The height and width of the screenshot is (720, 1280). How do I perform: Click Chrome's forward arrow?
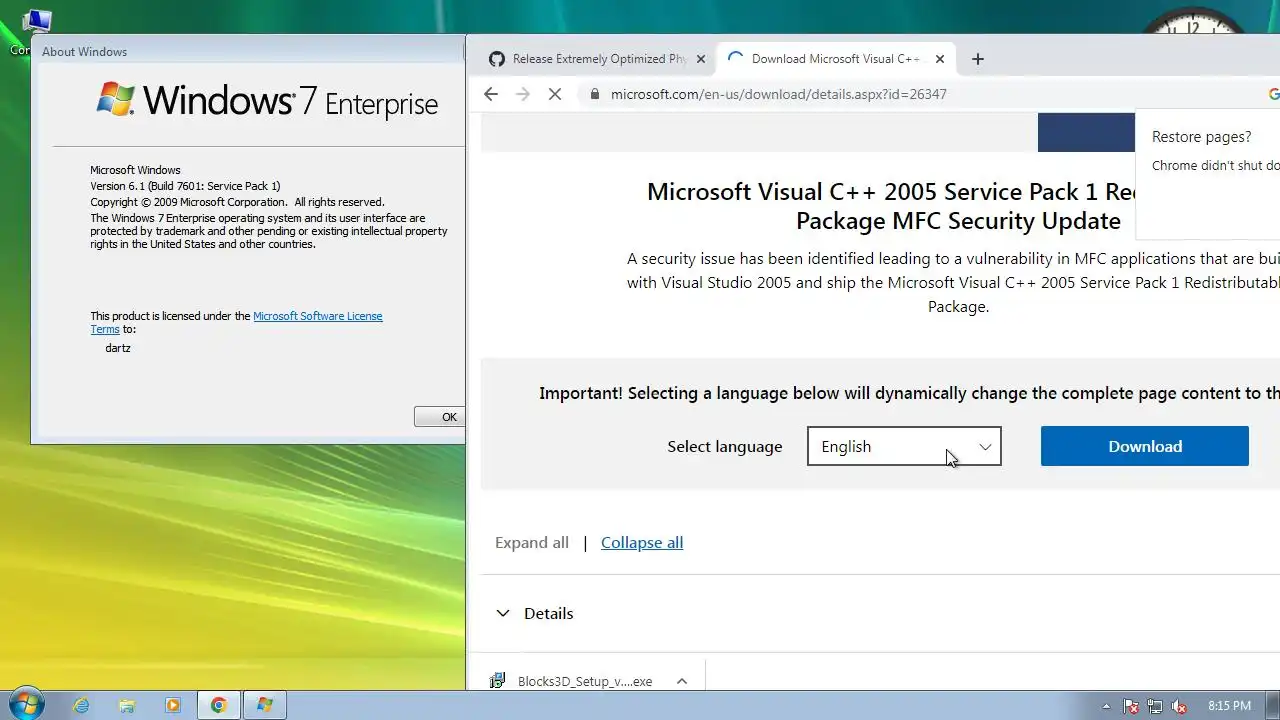coord(522,94)
